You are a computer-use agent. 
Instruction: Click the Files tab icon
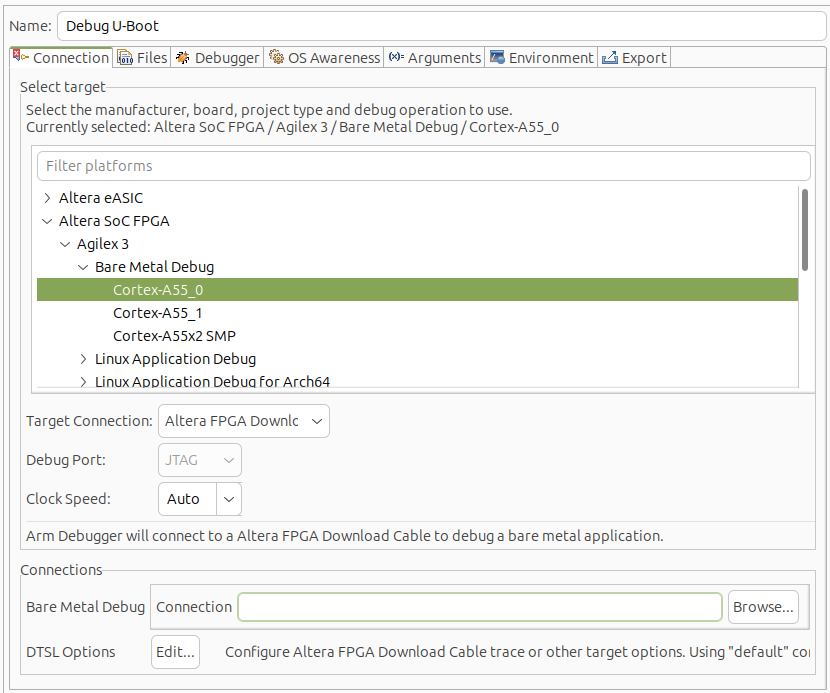125,57
